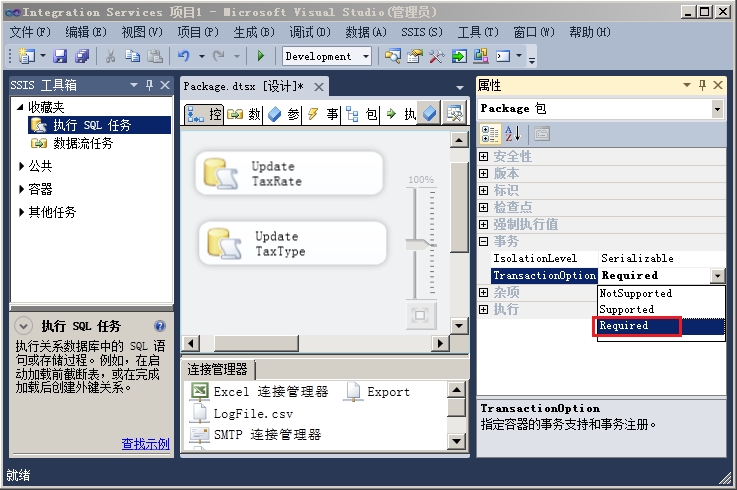Click Update TaxRate task icon on canvas
The width and height of the screenshot is (737, 490).
220,174
